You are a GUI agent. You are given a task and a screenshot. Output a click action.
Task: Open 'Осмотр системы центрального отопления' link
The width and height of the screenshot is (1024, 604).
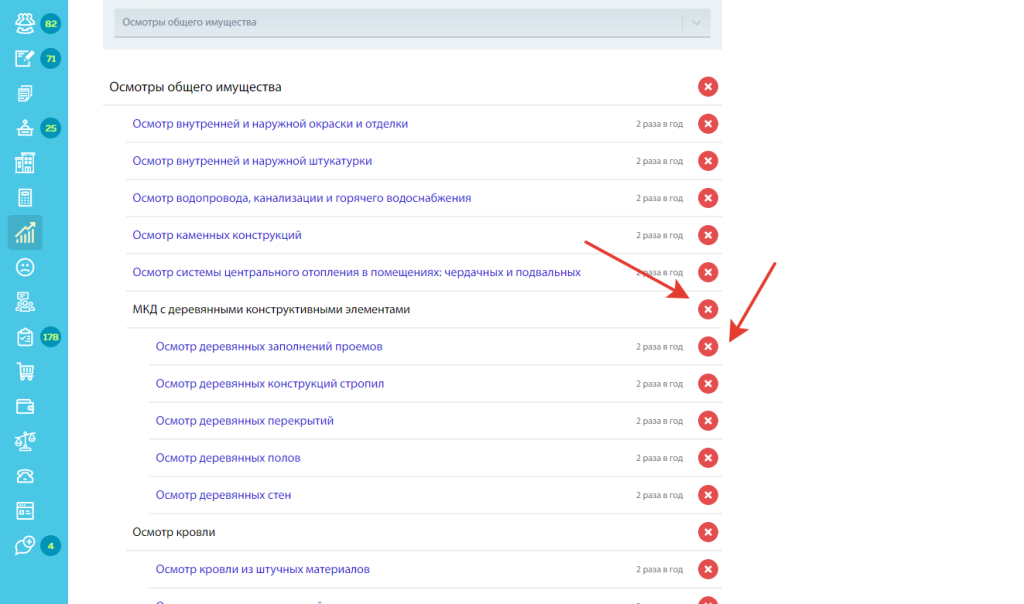(x=357, y=272)
